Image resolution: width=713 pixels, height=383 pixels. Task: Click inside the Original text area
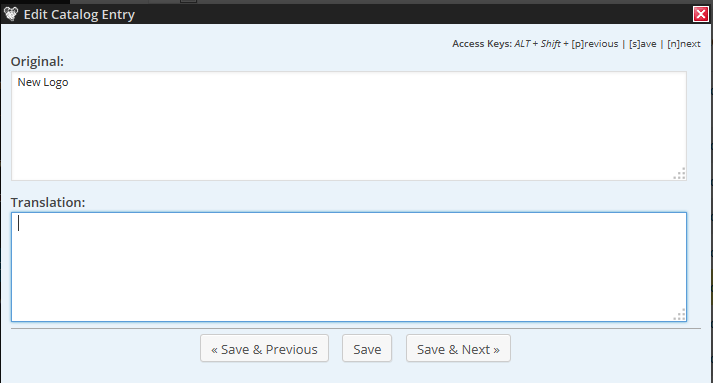349,126
